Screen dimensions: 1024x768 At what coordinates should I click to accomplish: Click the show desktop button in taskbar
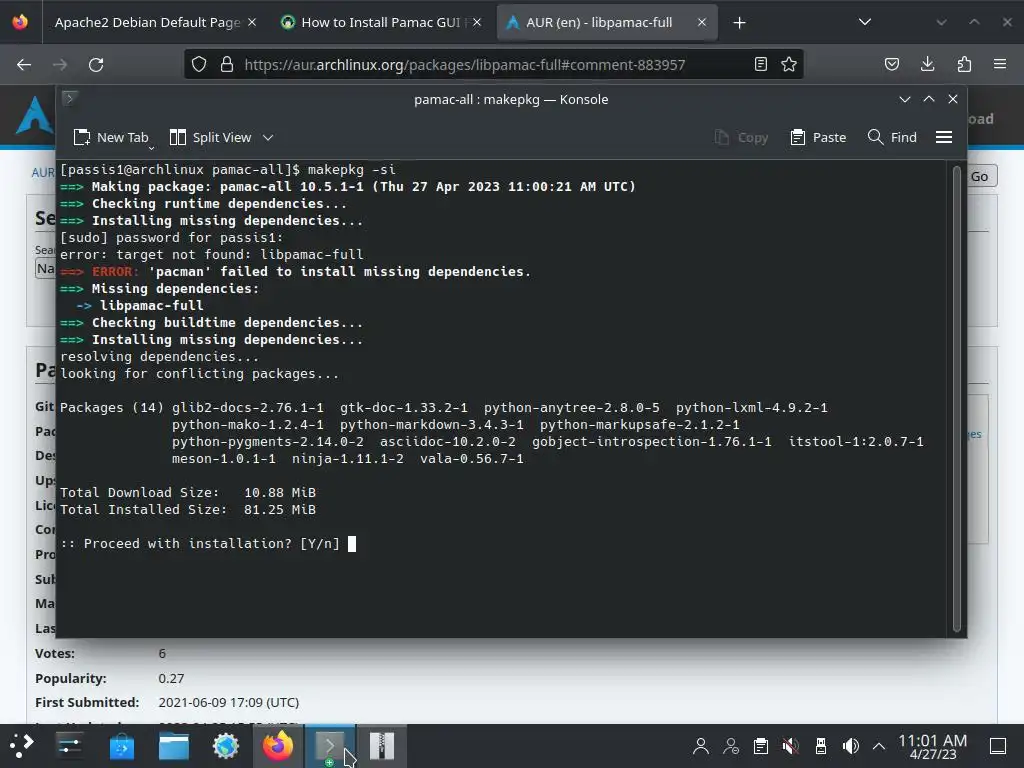click(998, 746)
